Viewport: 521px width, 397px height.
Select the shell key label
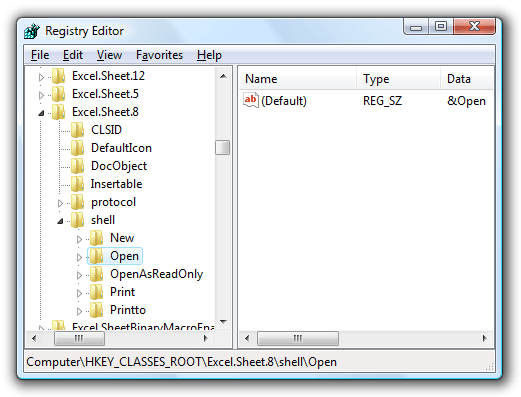(103, 220)
